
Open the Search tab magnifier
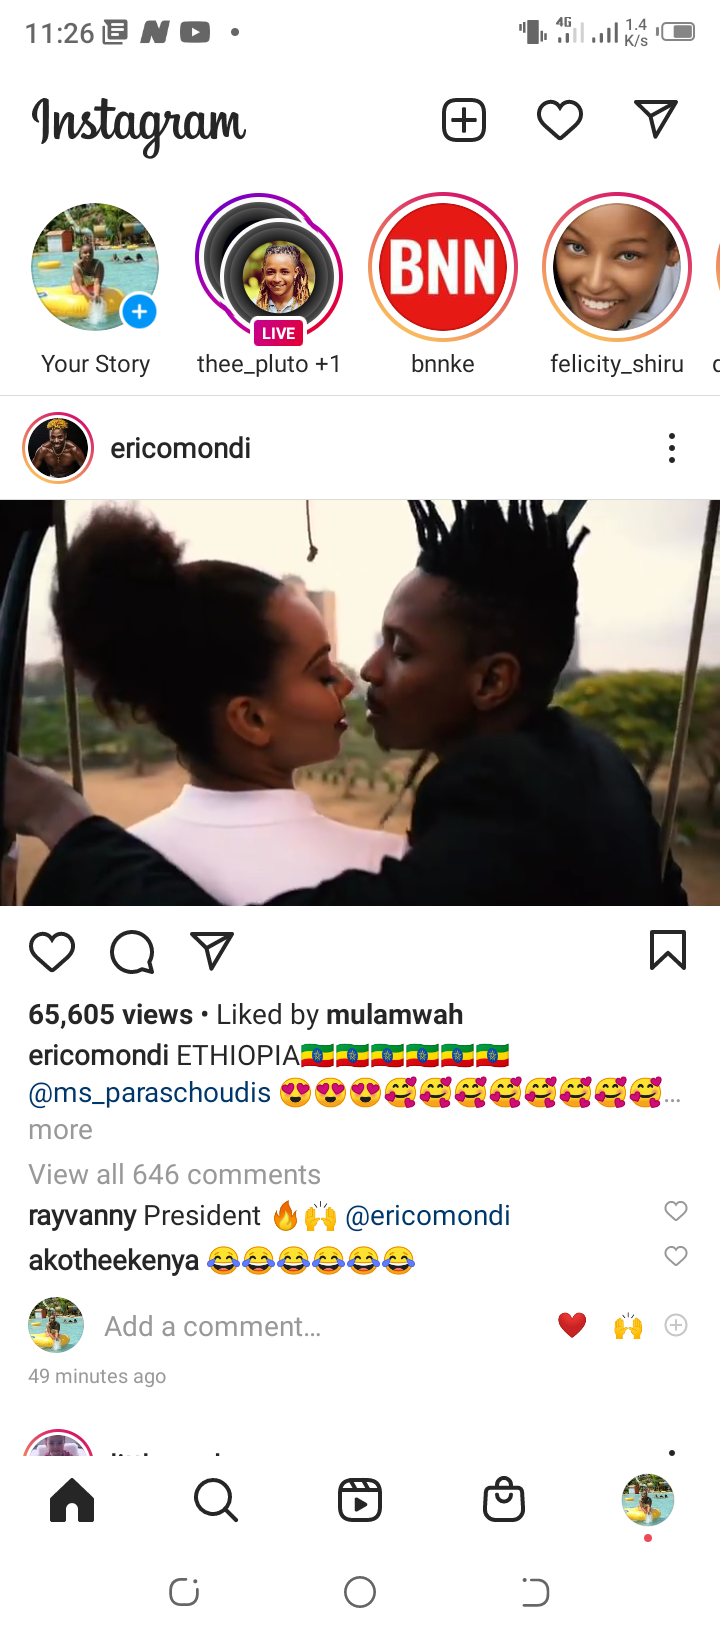[216, 1500]
